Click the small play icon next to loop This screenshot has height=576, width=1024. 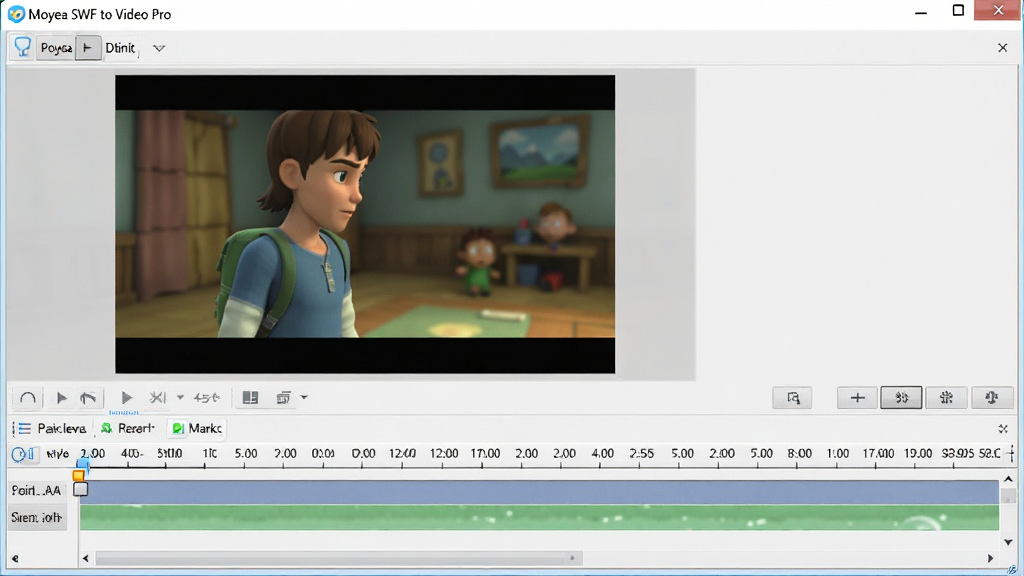click(x=61, y=398)
